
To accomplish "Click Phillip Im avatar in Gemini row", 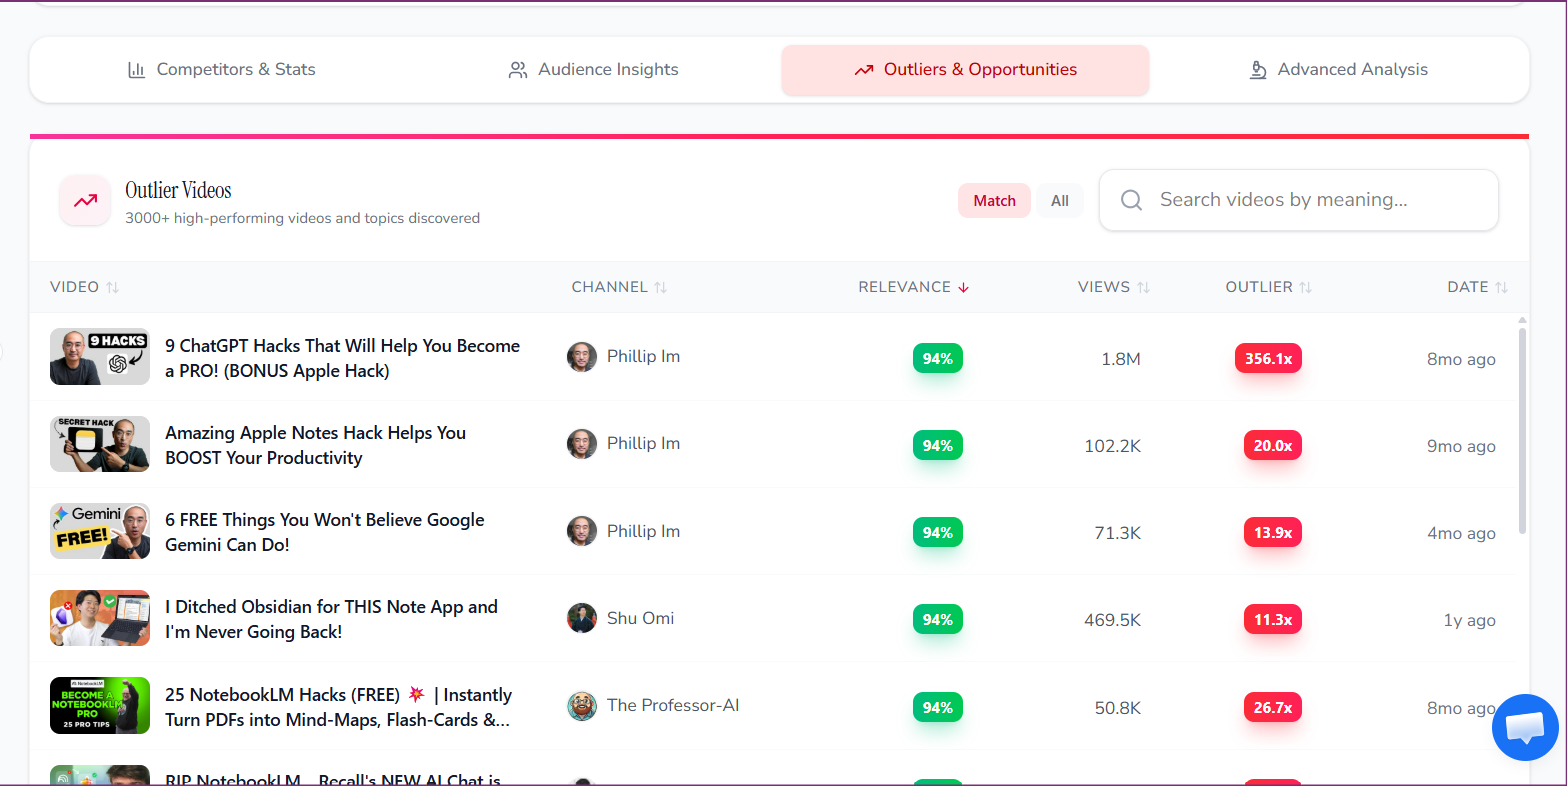I will [x=582, y=531].
